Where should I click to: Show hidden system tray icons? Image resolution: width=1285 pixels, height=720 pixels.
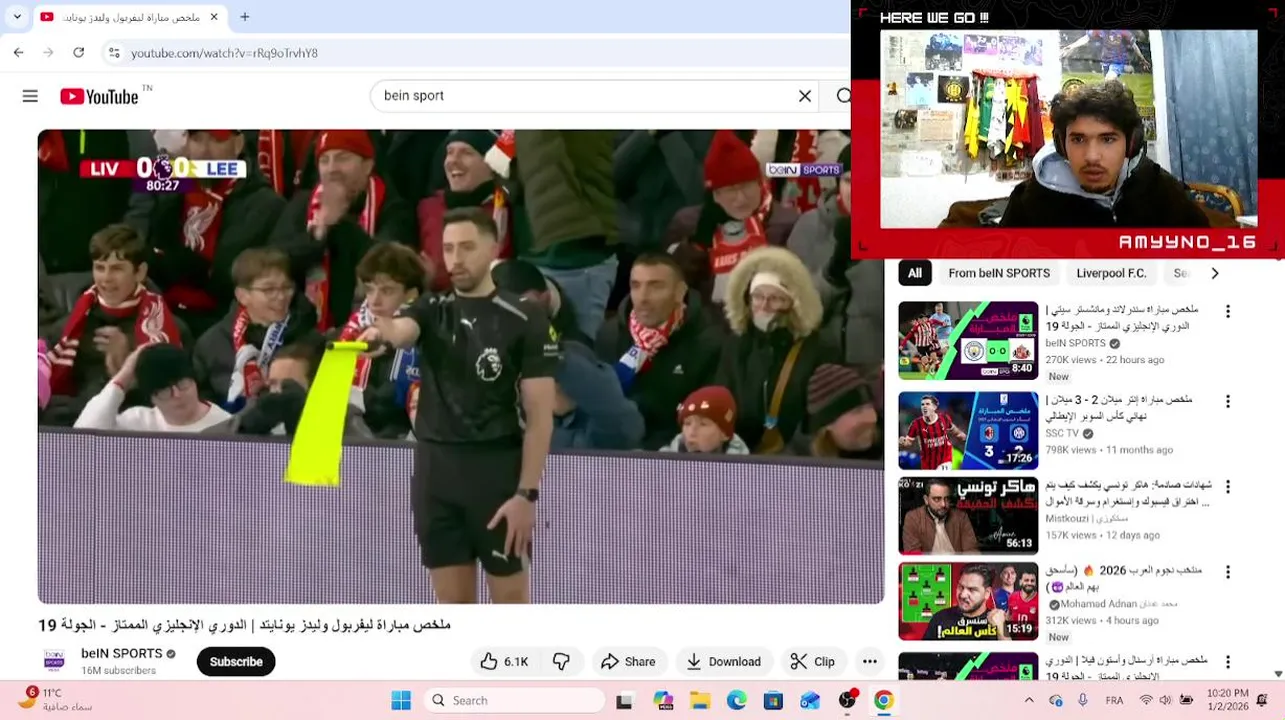[x=1029, y=700]
